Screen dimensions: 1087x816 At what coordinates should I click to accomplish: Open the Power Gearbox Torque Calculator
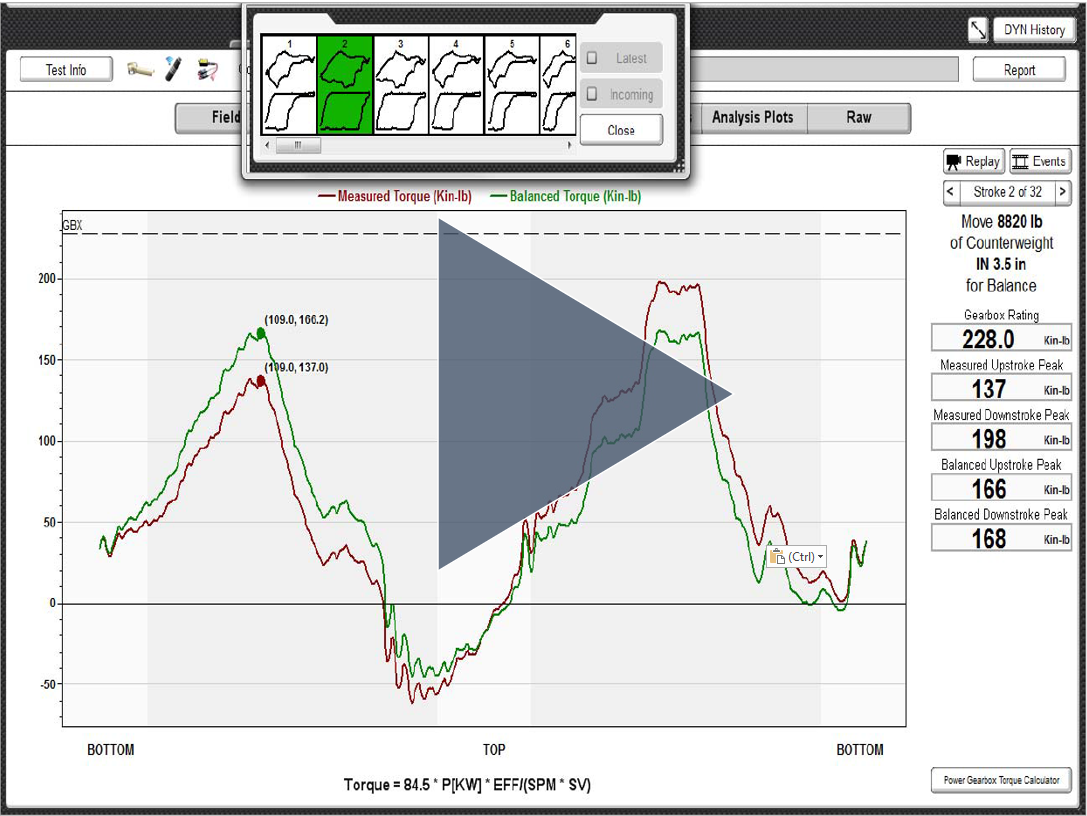(x=1000, y=780)
